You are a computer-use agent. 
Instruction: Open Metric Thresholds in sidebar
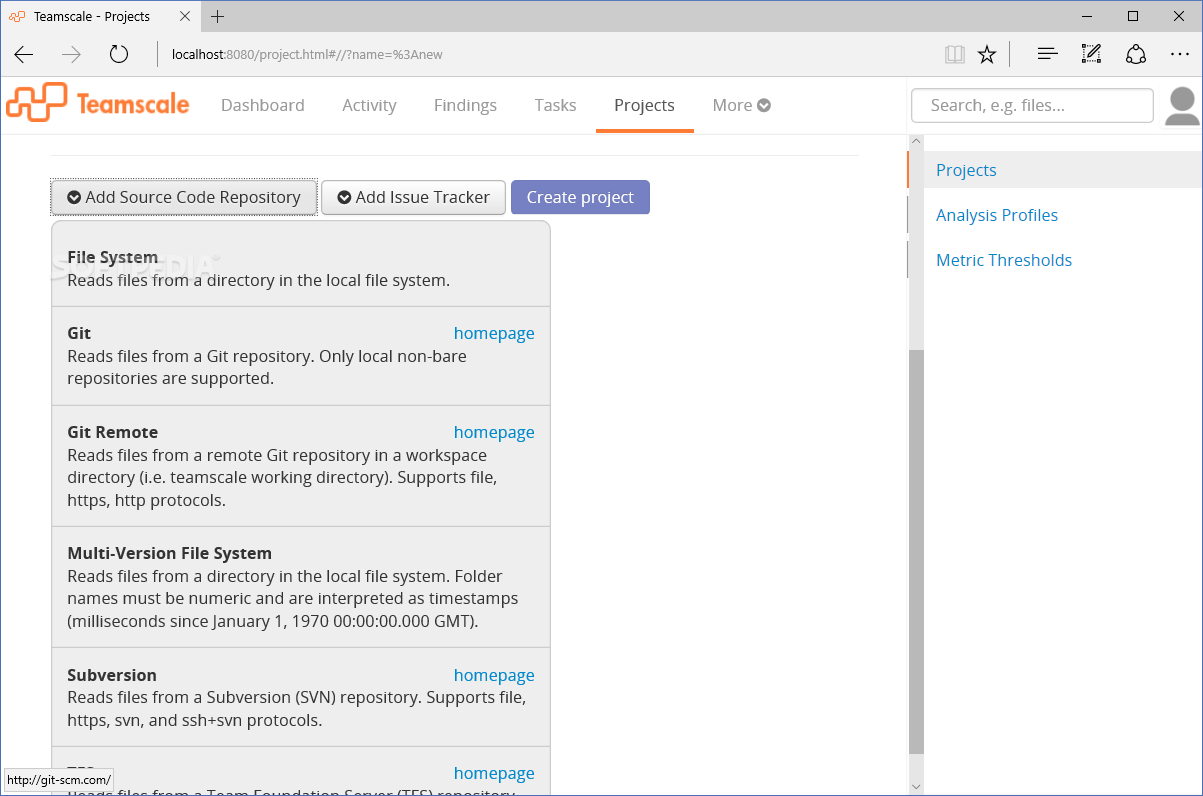coord(1004,260)
